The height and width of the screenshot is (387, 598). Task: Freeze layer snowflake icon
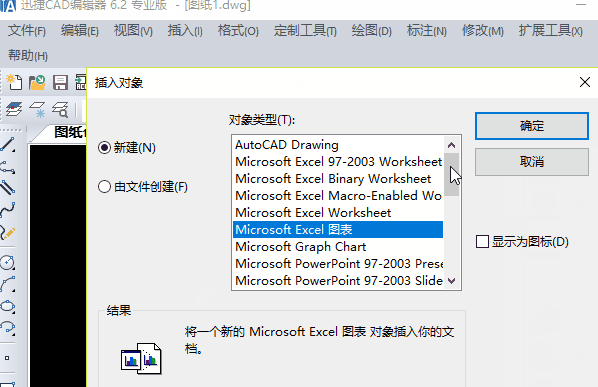click(37, 109)
